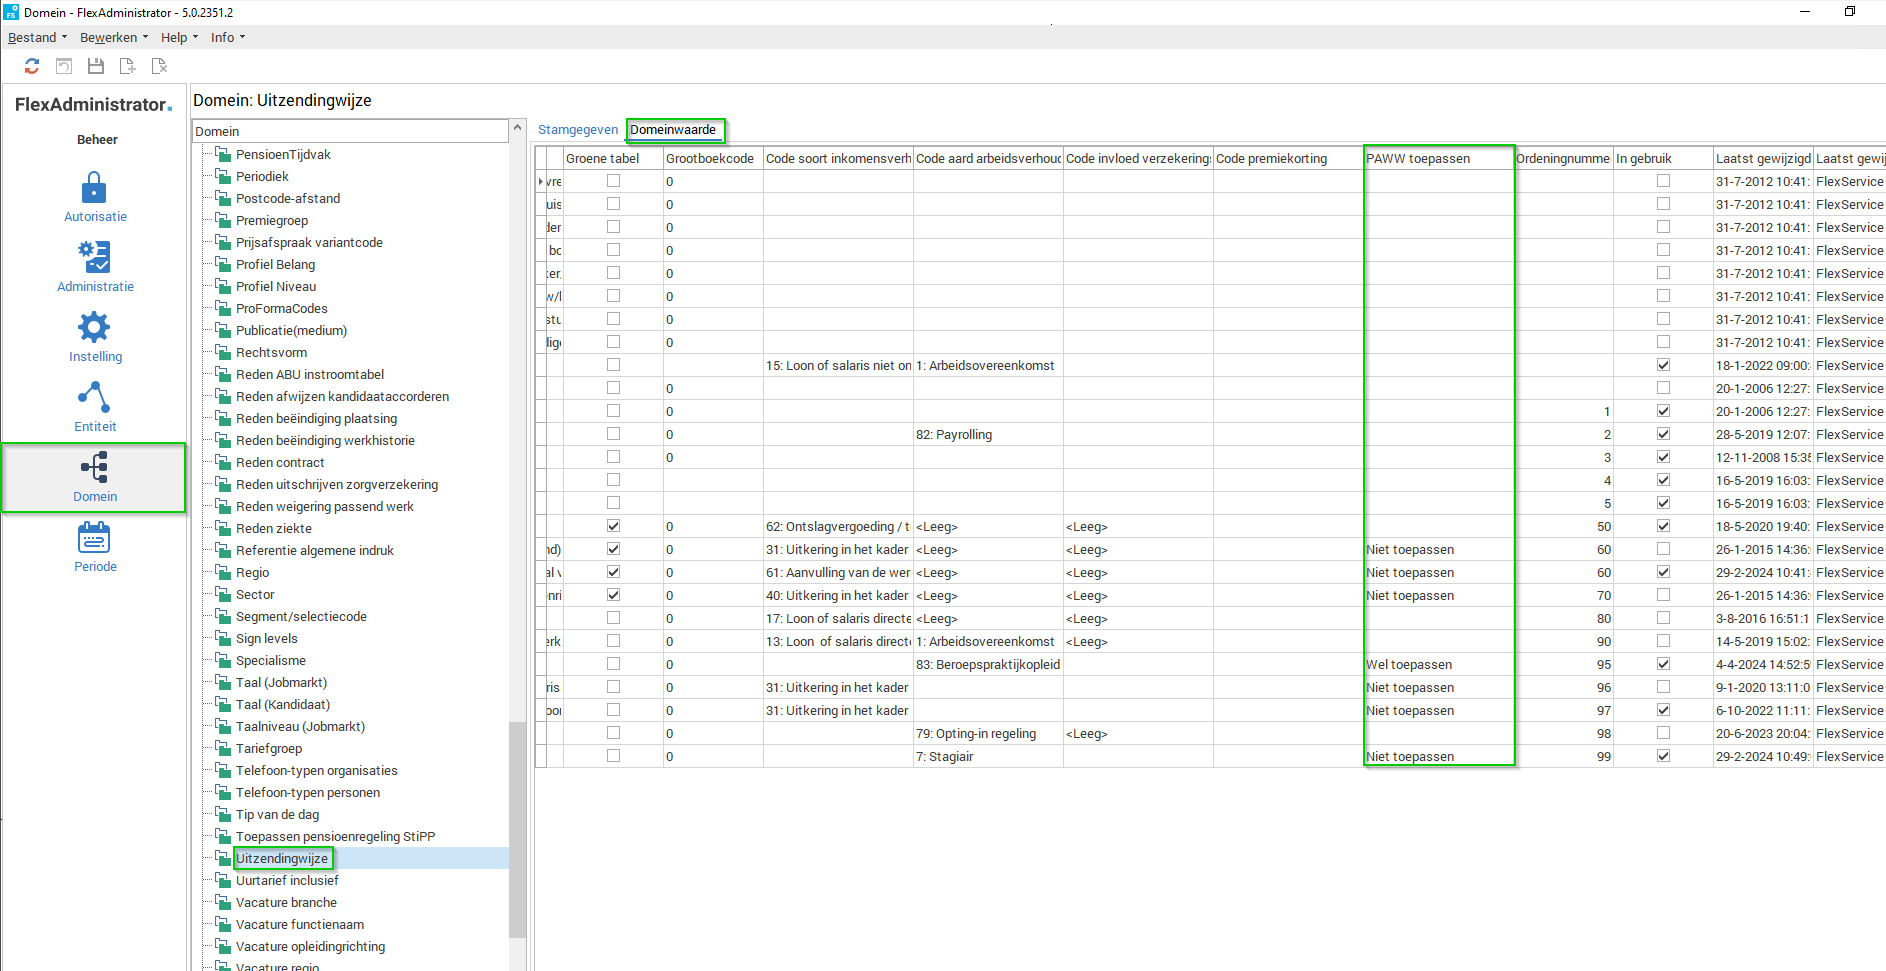Click the new document toolbar icon
The height and width of the screenshot is (971, 1886).
pos(127,66)
